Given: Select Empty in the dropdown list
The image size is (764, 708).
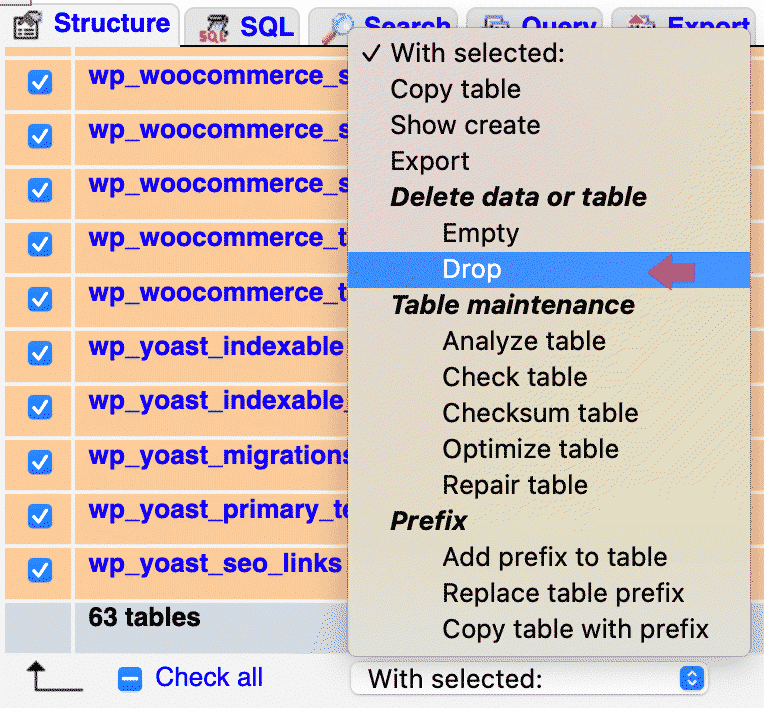Looking at the screenshot, I should (480, 233).
